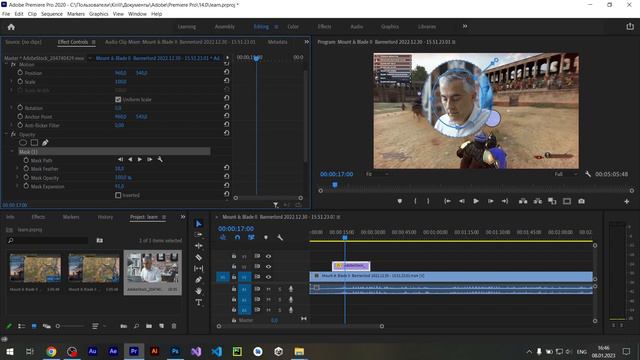Toggle animation stopwatch for Rotation
The width and height of the screenshot is (640, 360).
pyautogui.click(x=20, y=107)
